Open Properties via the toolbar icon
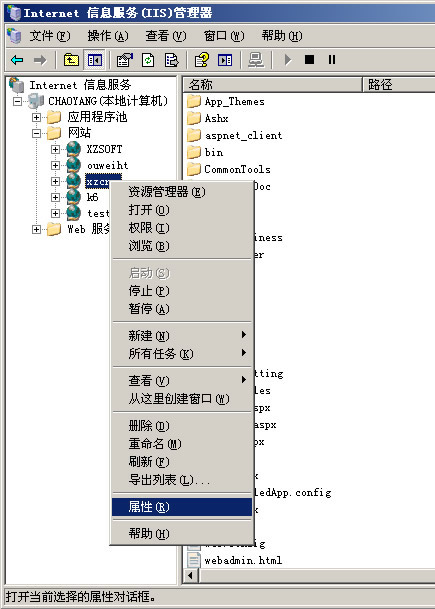Image resolution: width=435 pixels, height=609 pixels. pyautogui.click(x=124, y=60)
